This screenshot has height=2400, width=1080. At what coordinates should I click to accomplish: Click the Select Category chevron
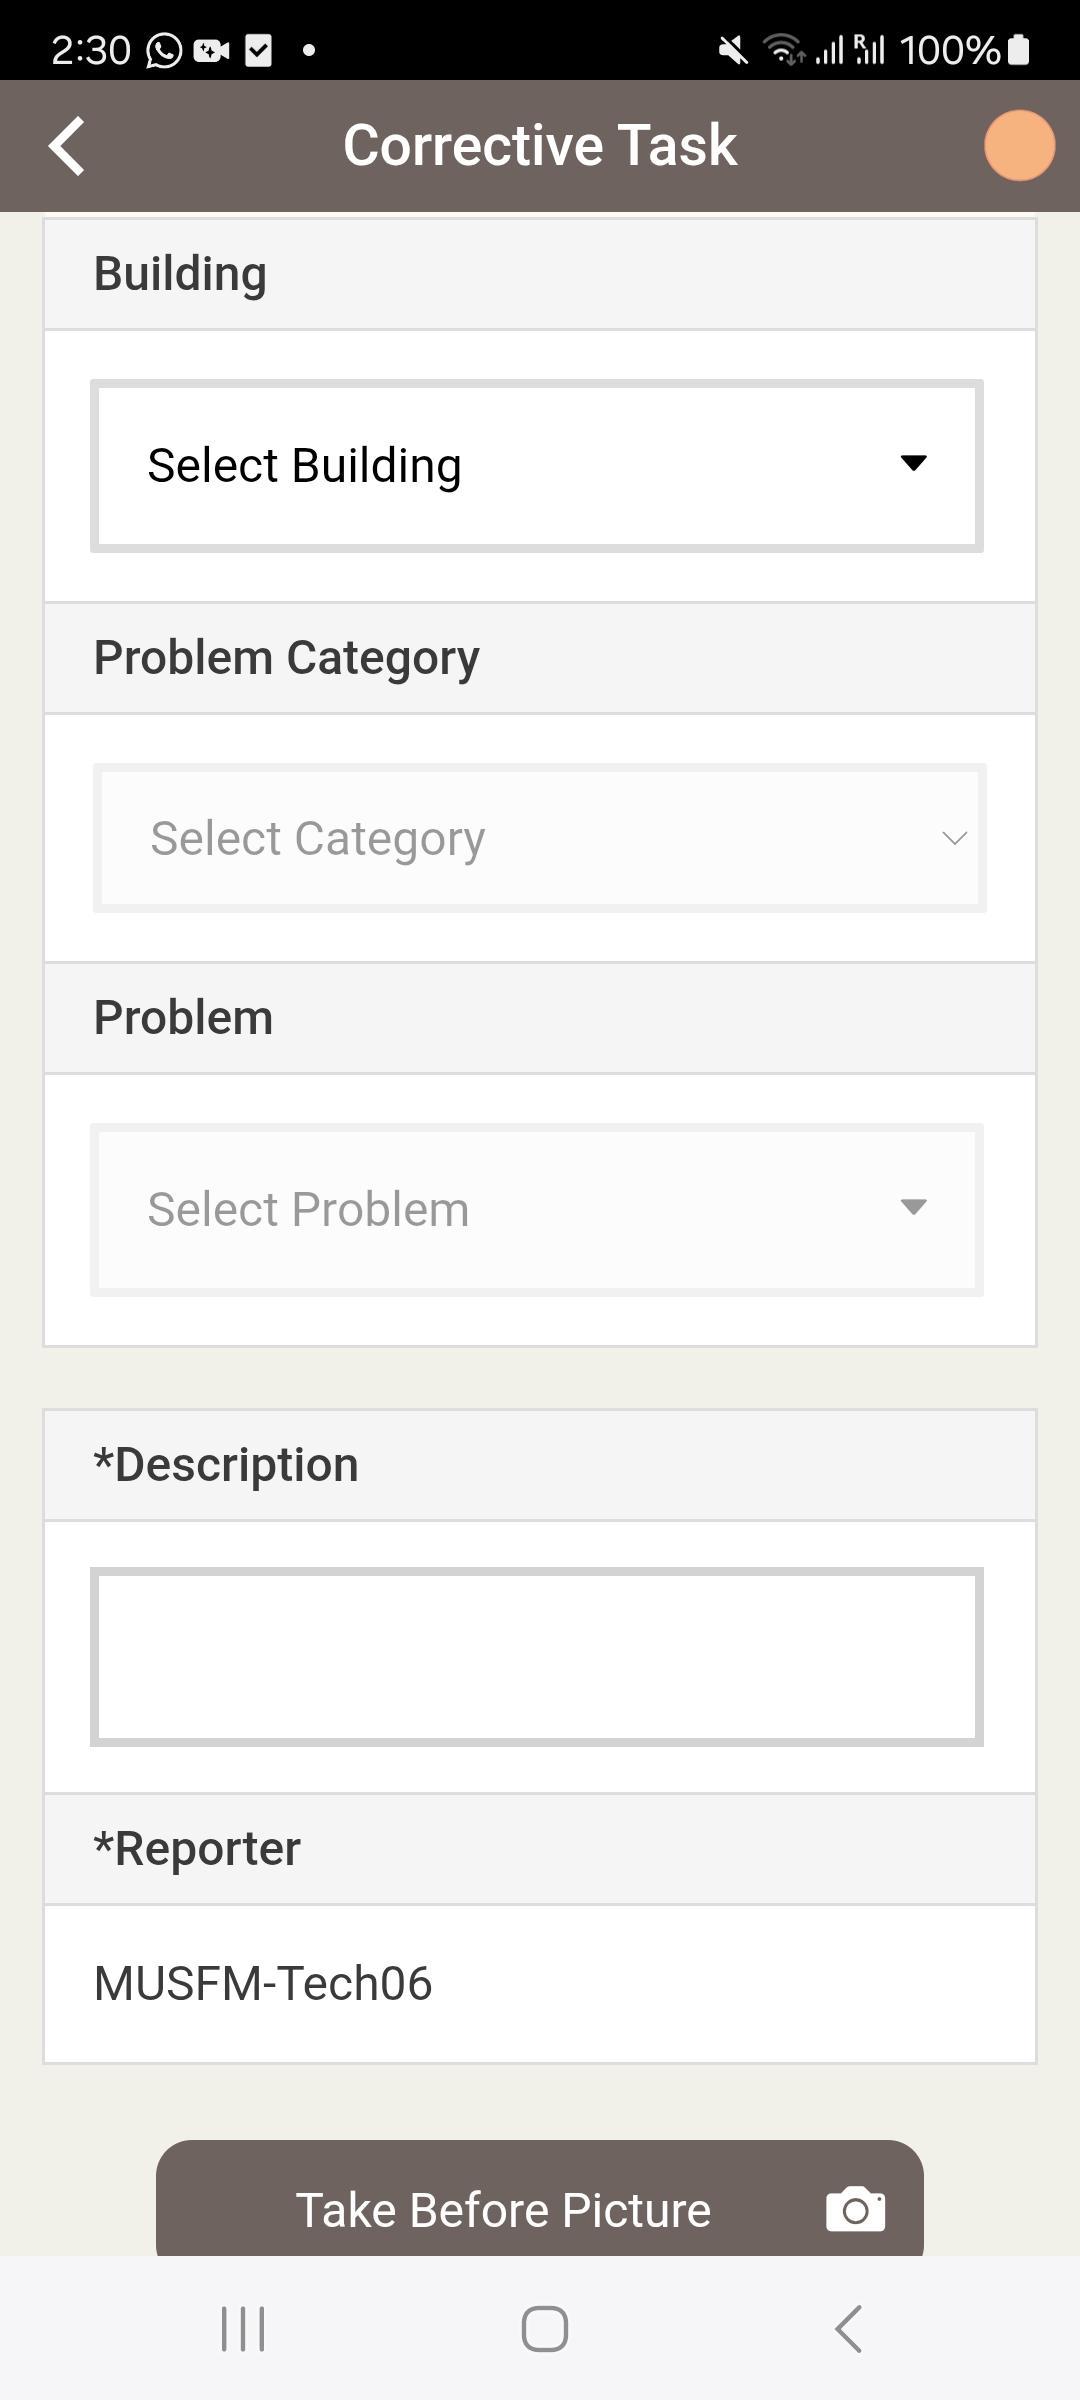955,838
